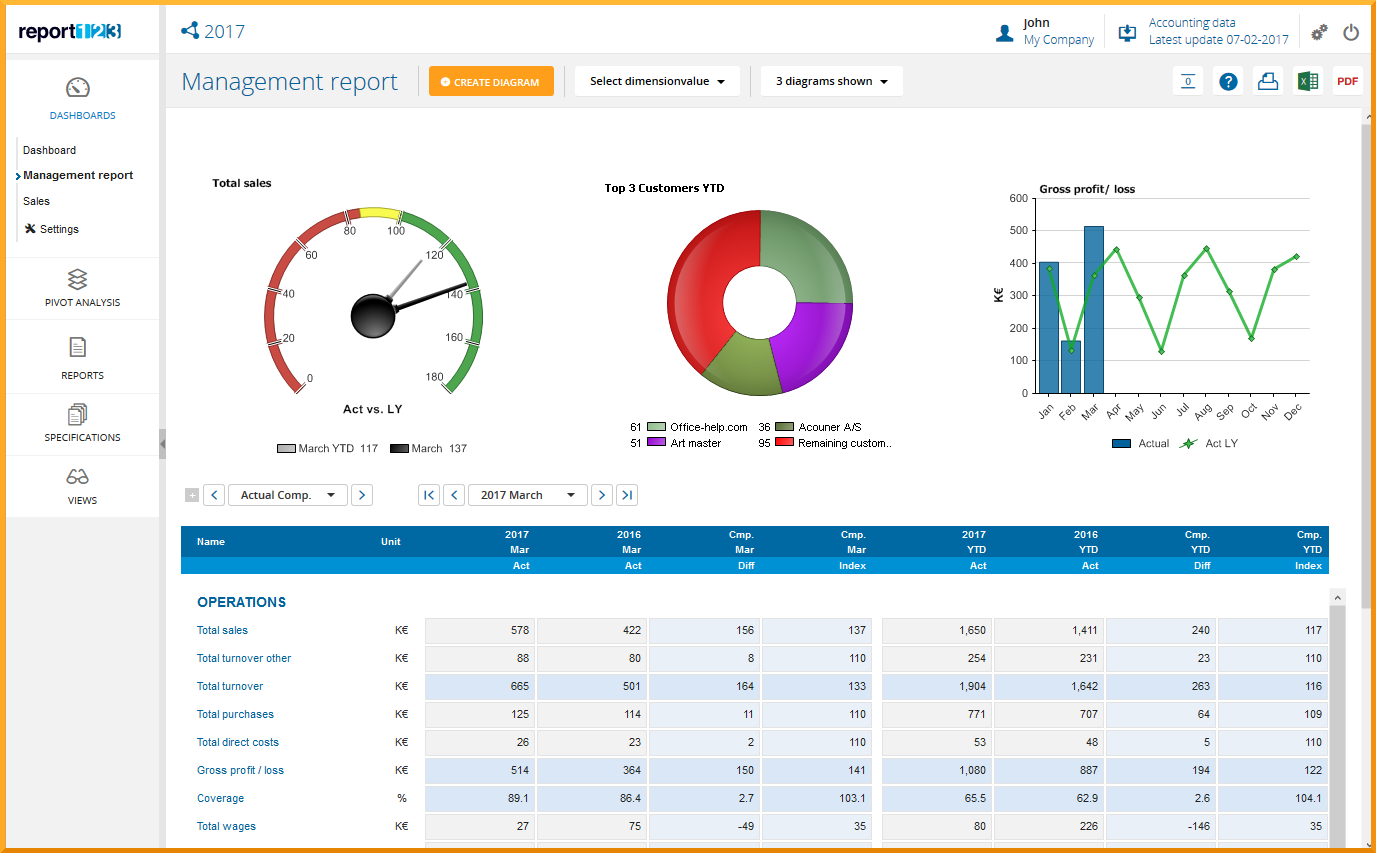
Task: Toggle the Actual legend series
Action: (1122, 443)
